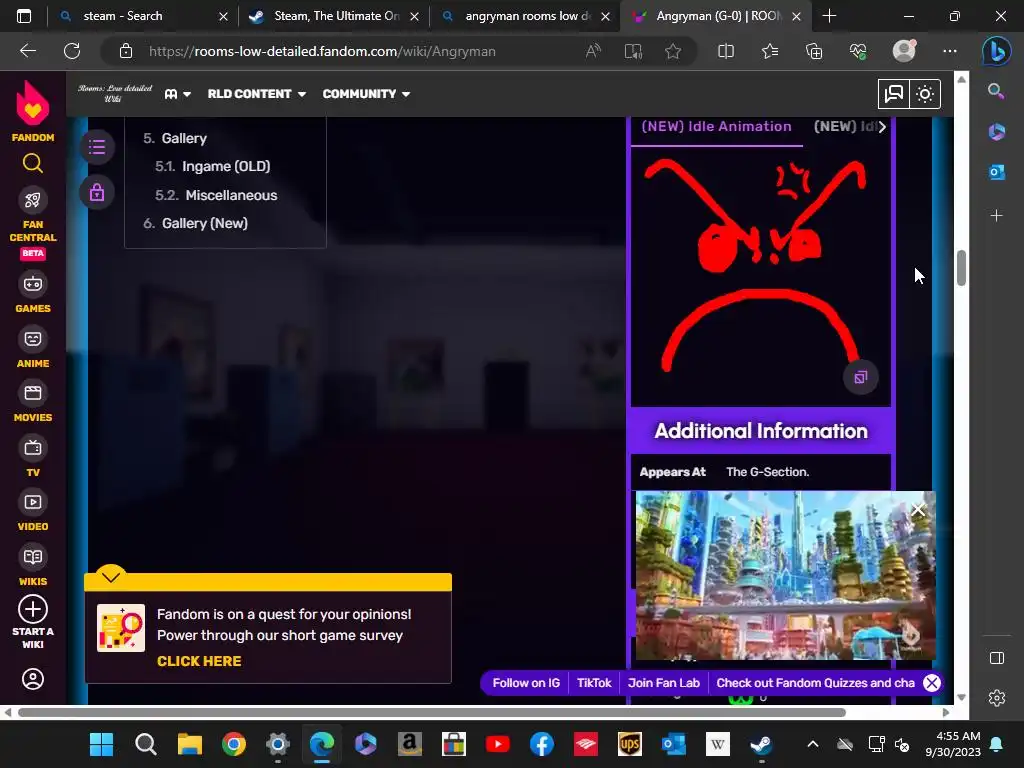Go back to previous page
Viewport: 1024px width, 768px height.
[28, 51]
